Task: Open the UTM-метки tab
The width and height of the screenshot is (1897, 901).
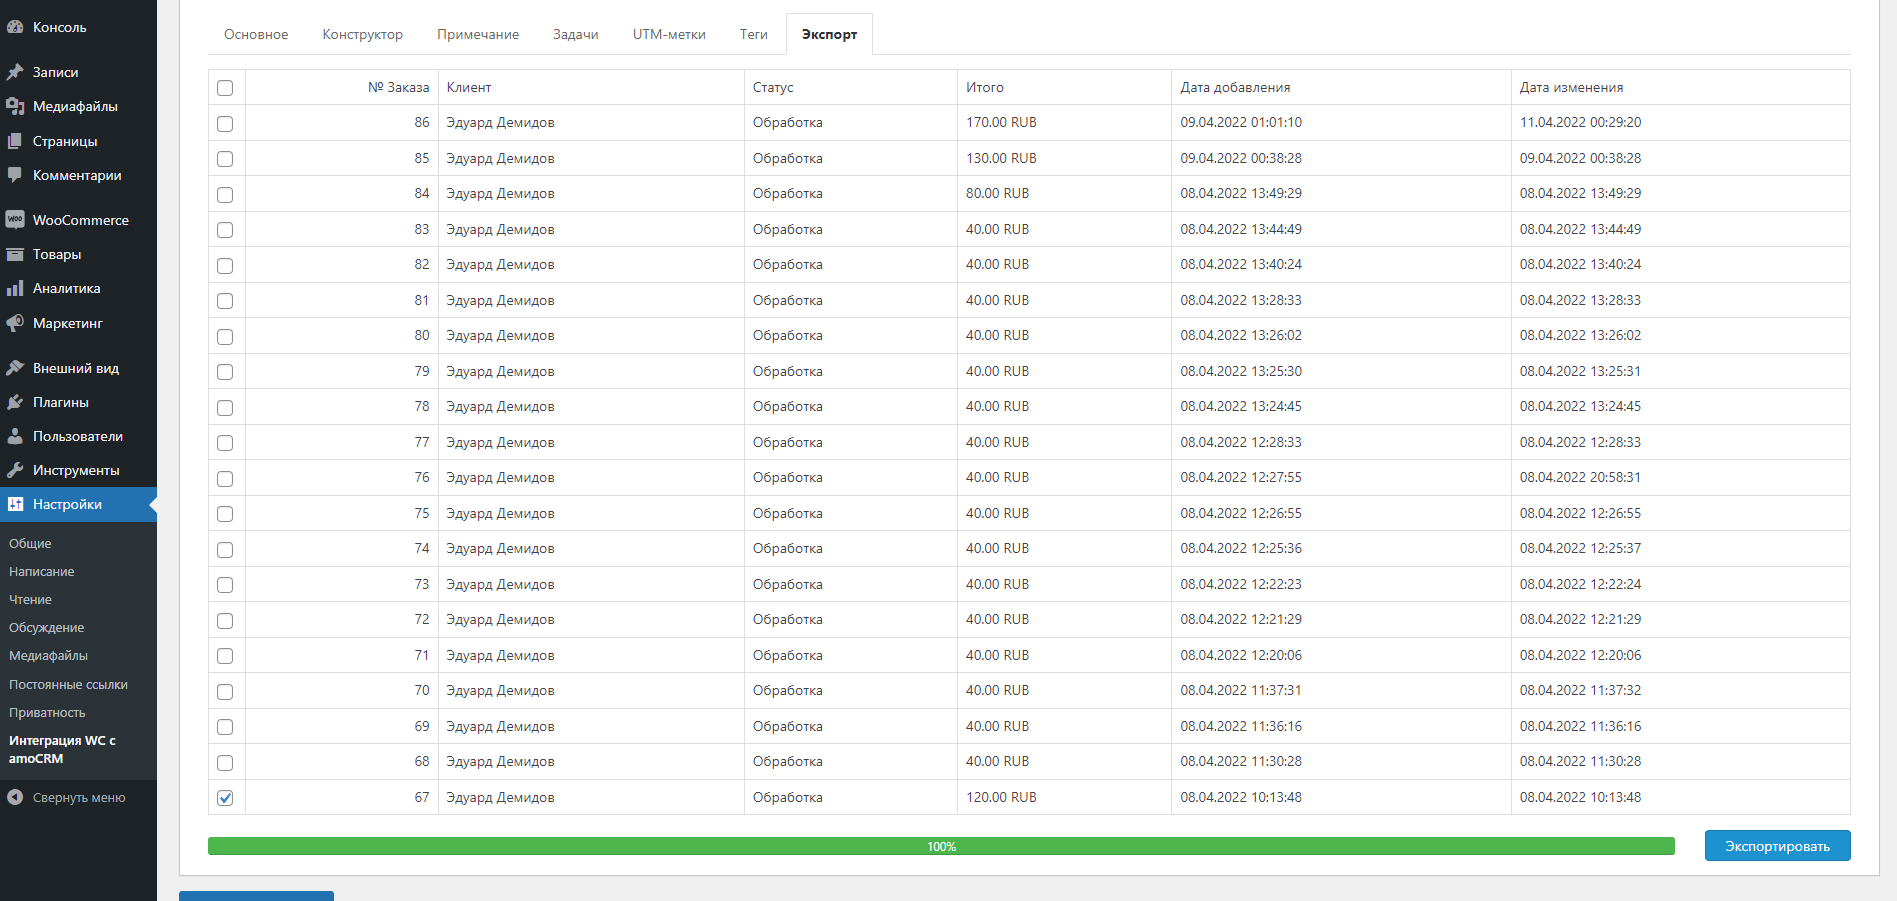Action: [669, 34]
